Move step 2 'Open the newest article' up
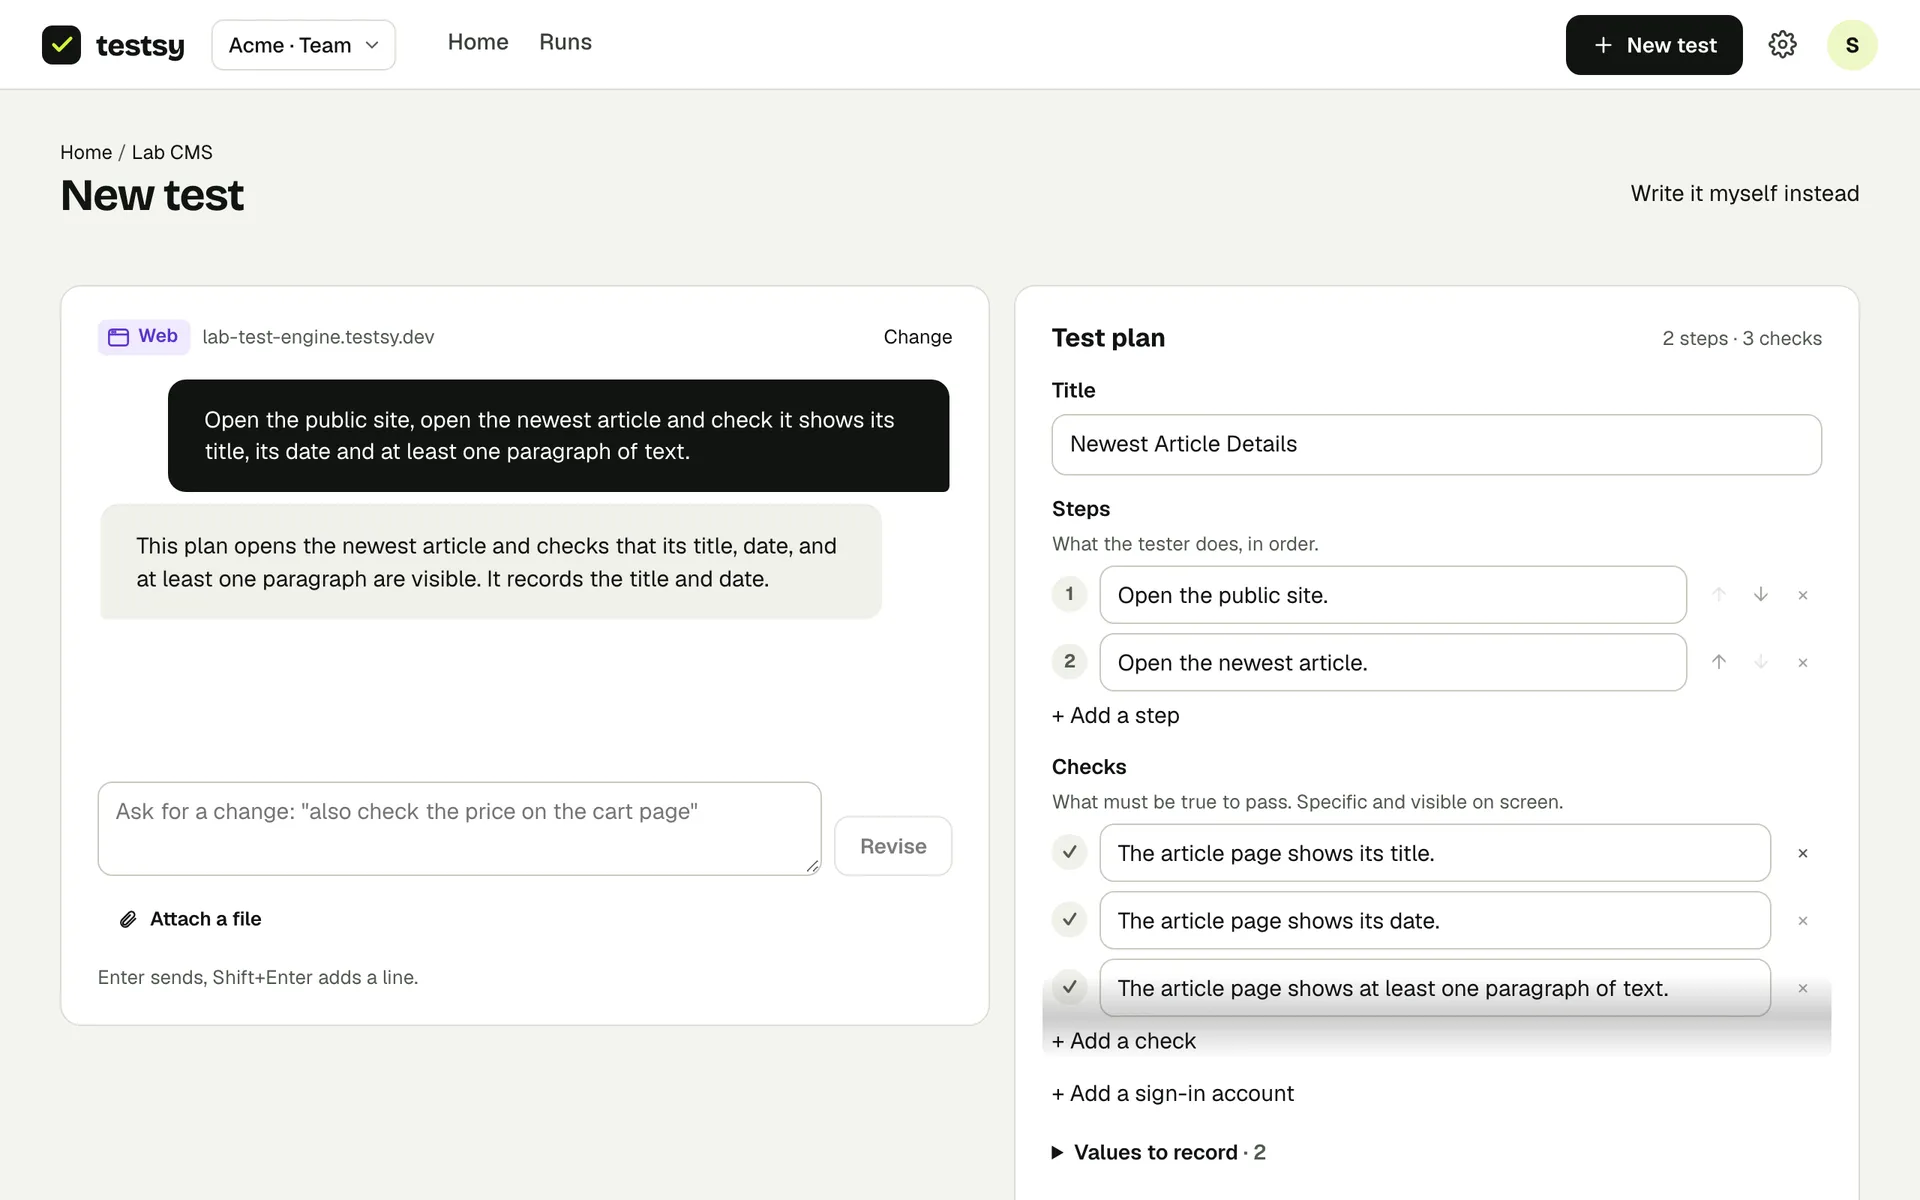Viewport: 1920px width, 1200px height. (x=1719, y=662)
